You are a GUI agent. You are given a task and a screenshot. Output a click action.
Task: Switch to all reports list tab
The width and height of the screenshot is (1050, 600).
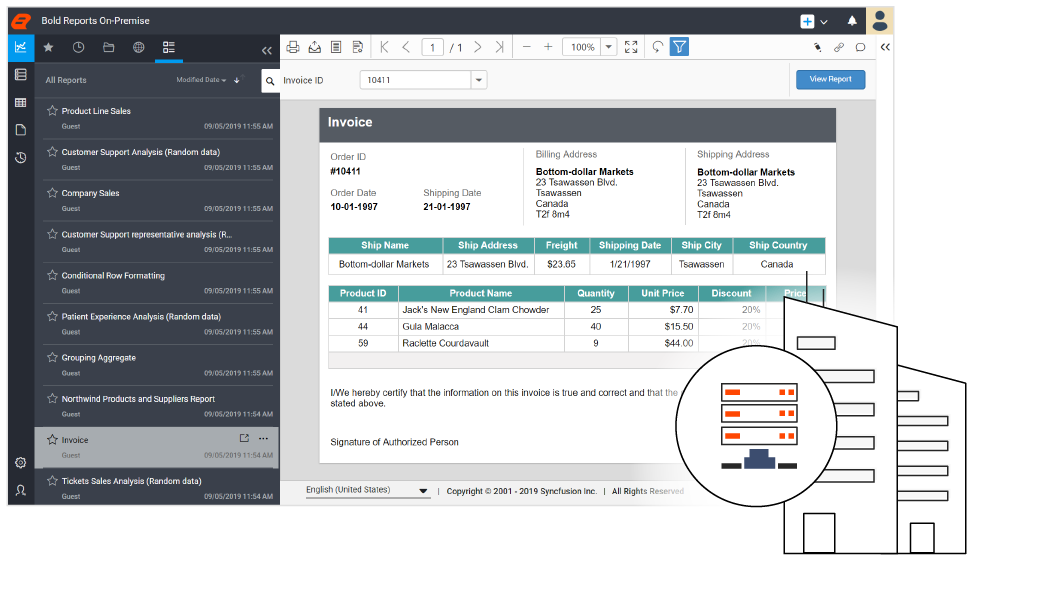(x=169, y=48)
